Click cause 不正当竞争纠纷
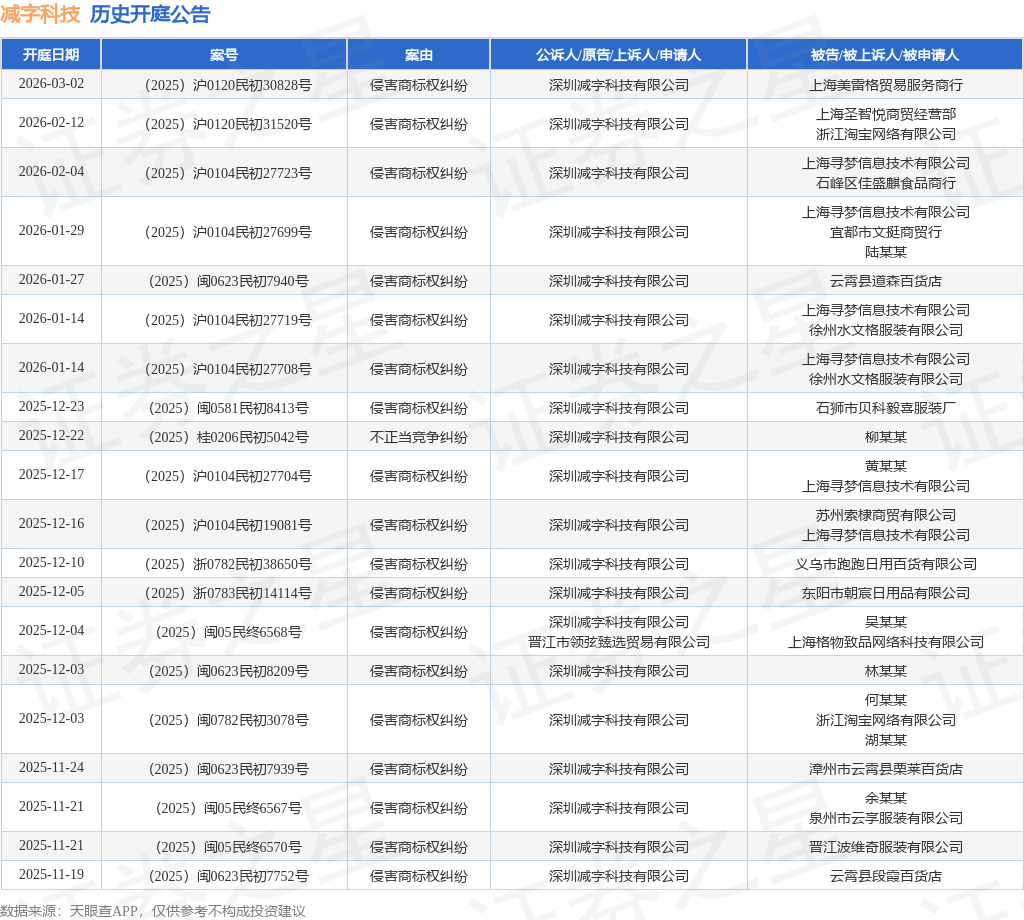The image size is (1024, 920). (x=419, y=437)
